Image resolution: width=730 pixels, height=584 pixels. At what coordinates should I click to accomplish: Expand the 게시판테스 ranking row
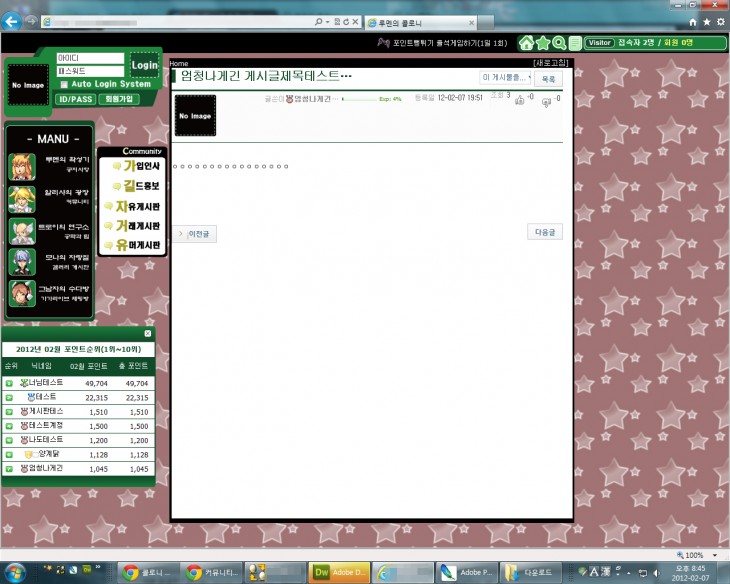(9, 411)
